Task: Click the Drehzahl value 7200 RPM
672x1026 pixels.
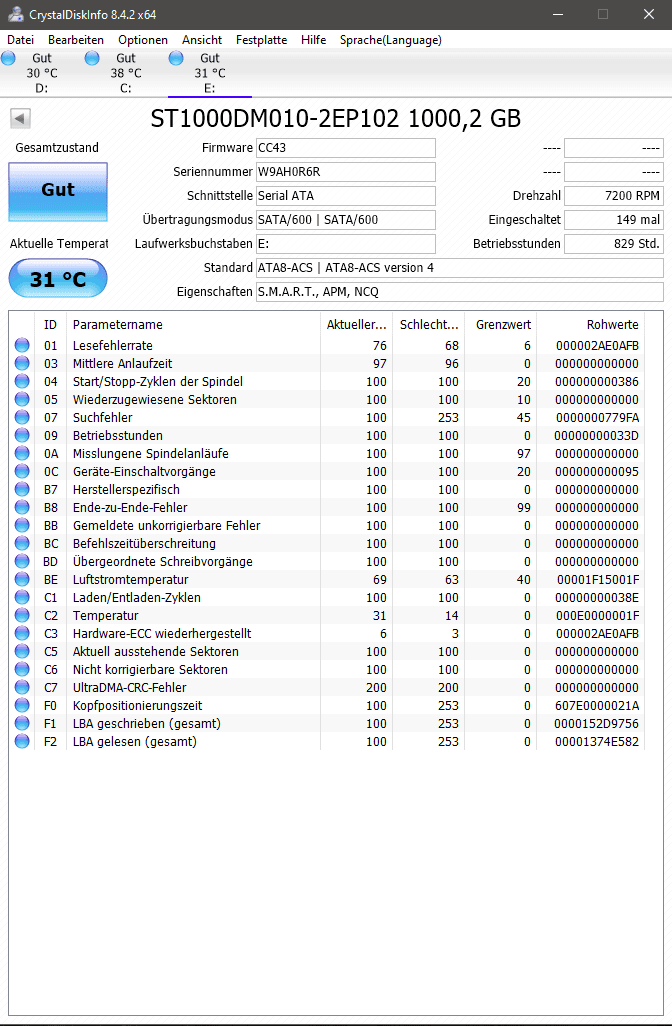Action: tap(614, 196)
